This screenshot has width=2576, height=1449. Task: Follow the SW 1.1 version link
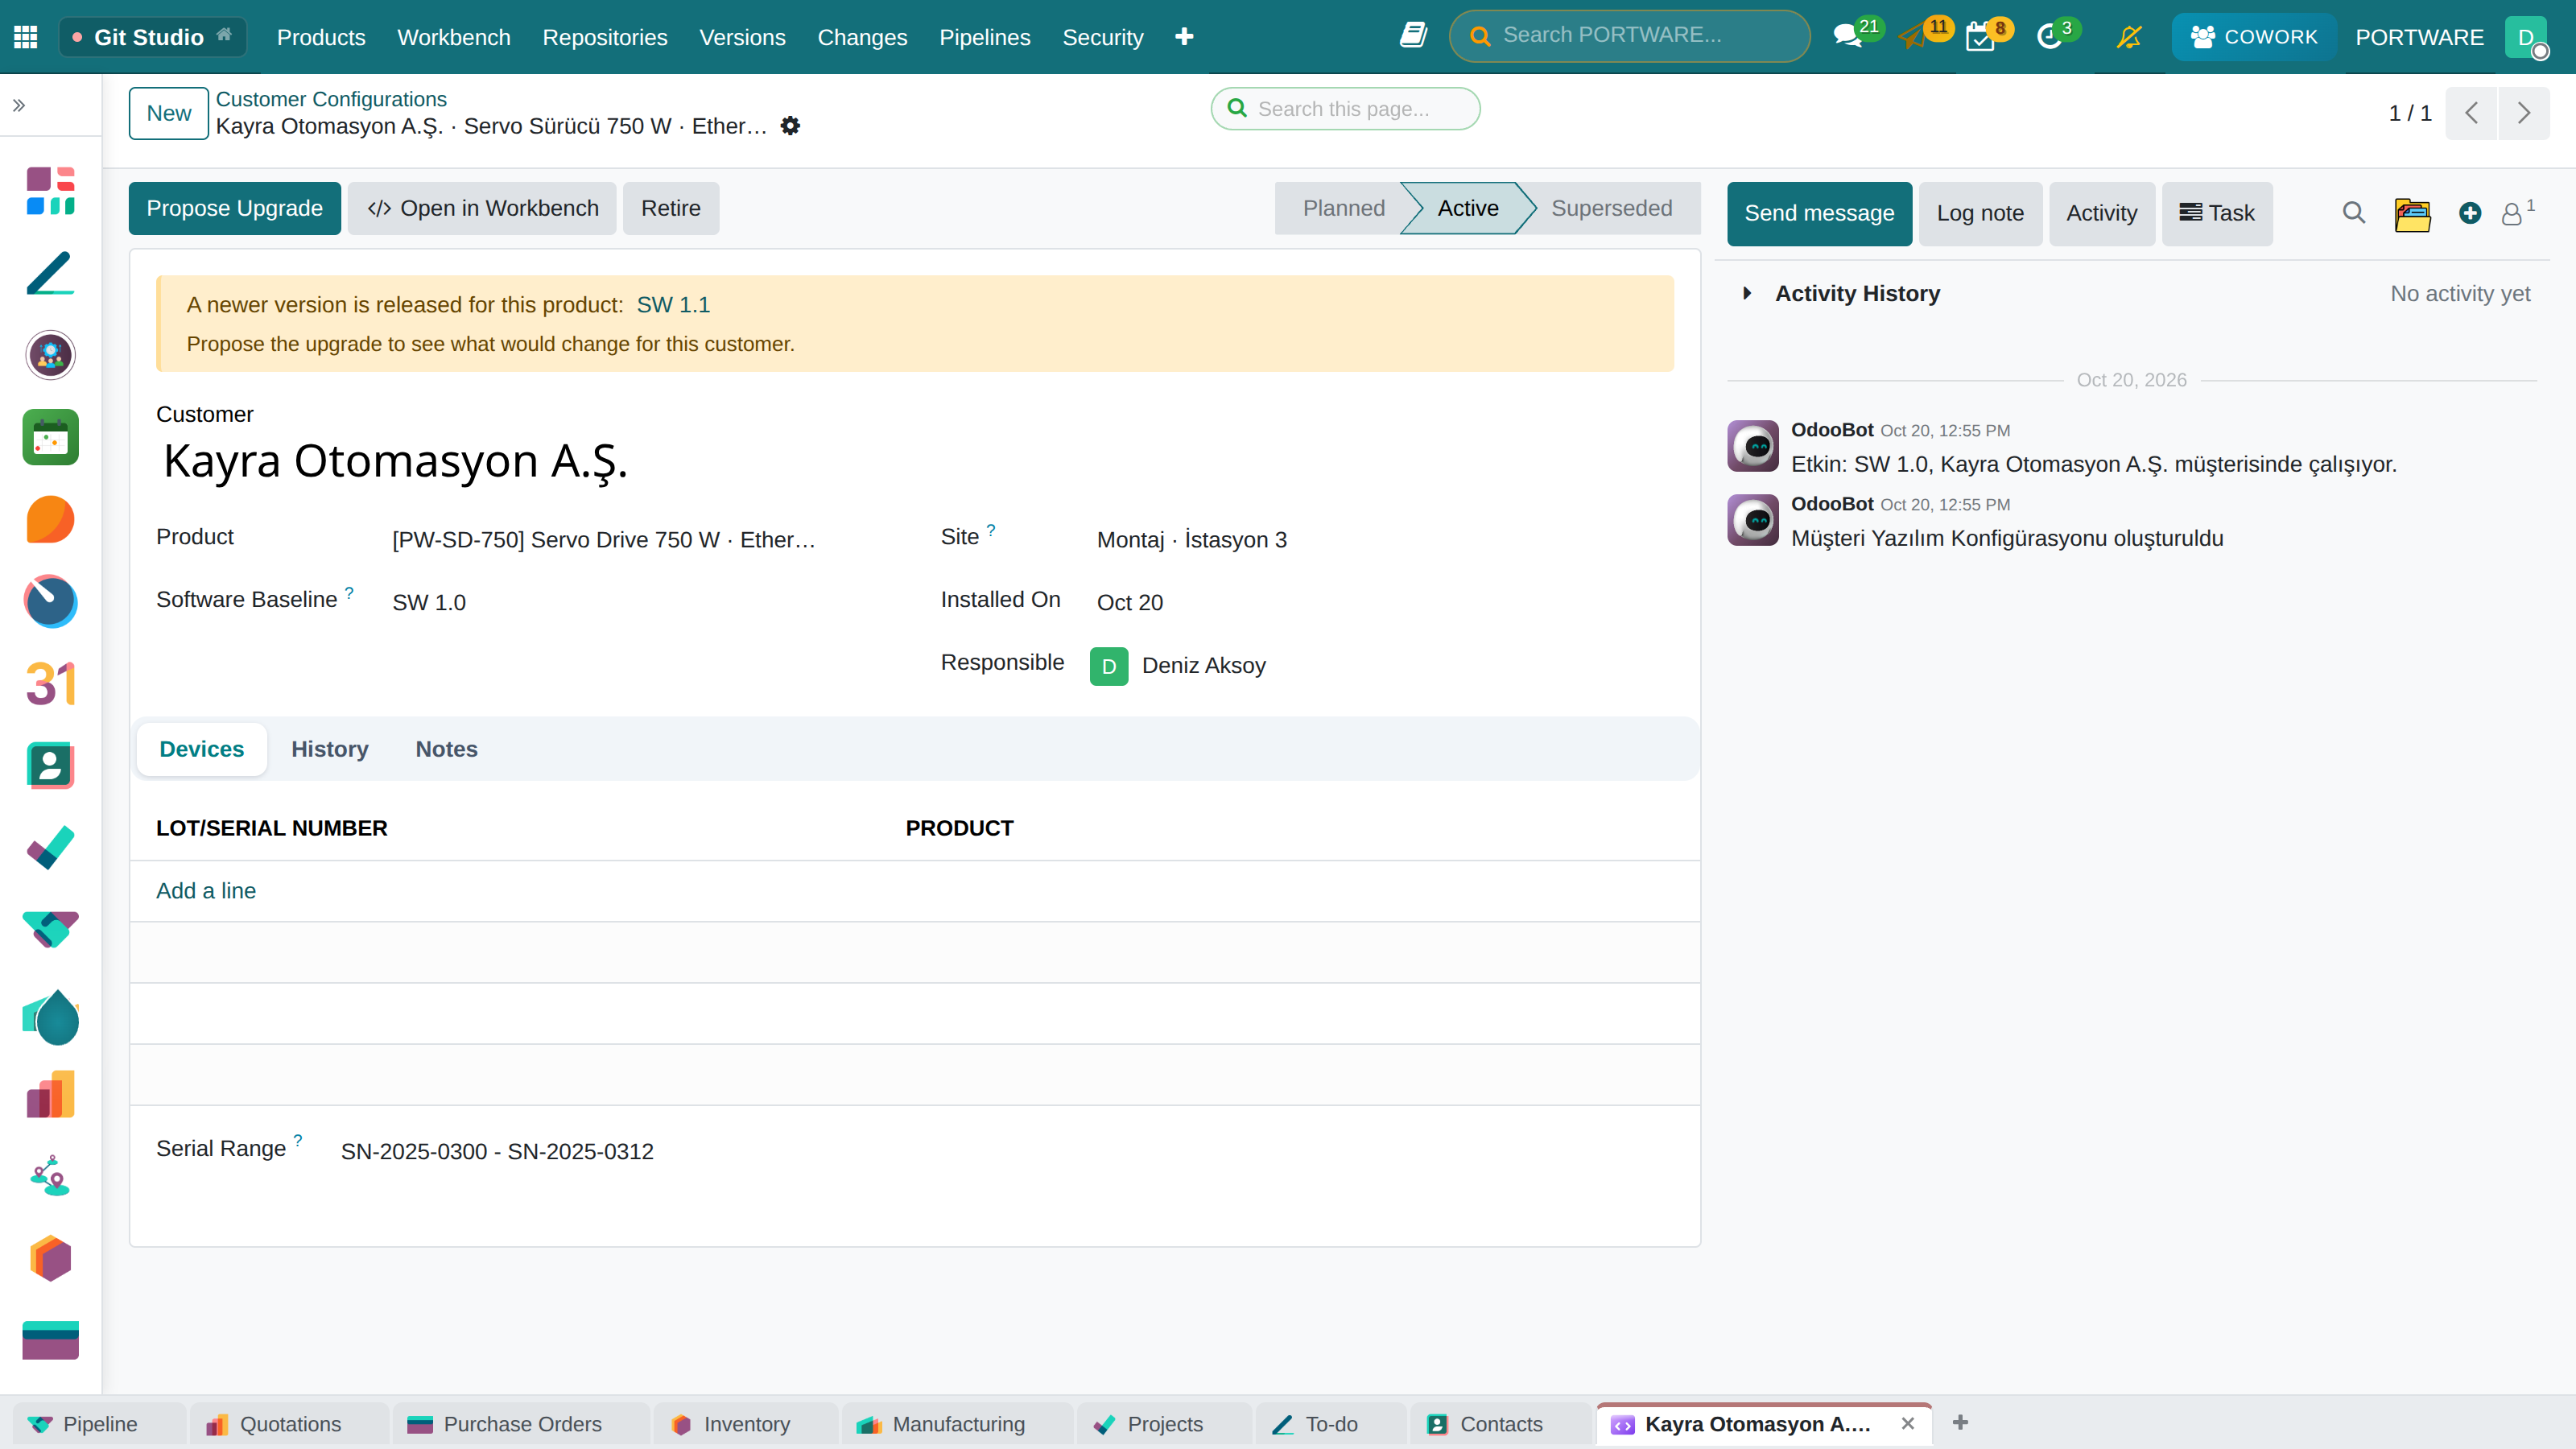pos(673,305)
